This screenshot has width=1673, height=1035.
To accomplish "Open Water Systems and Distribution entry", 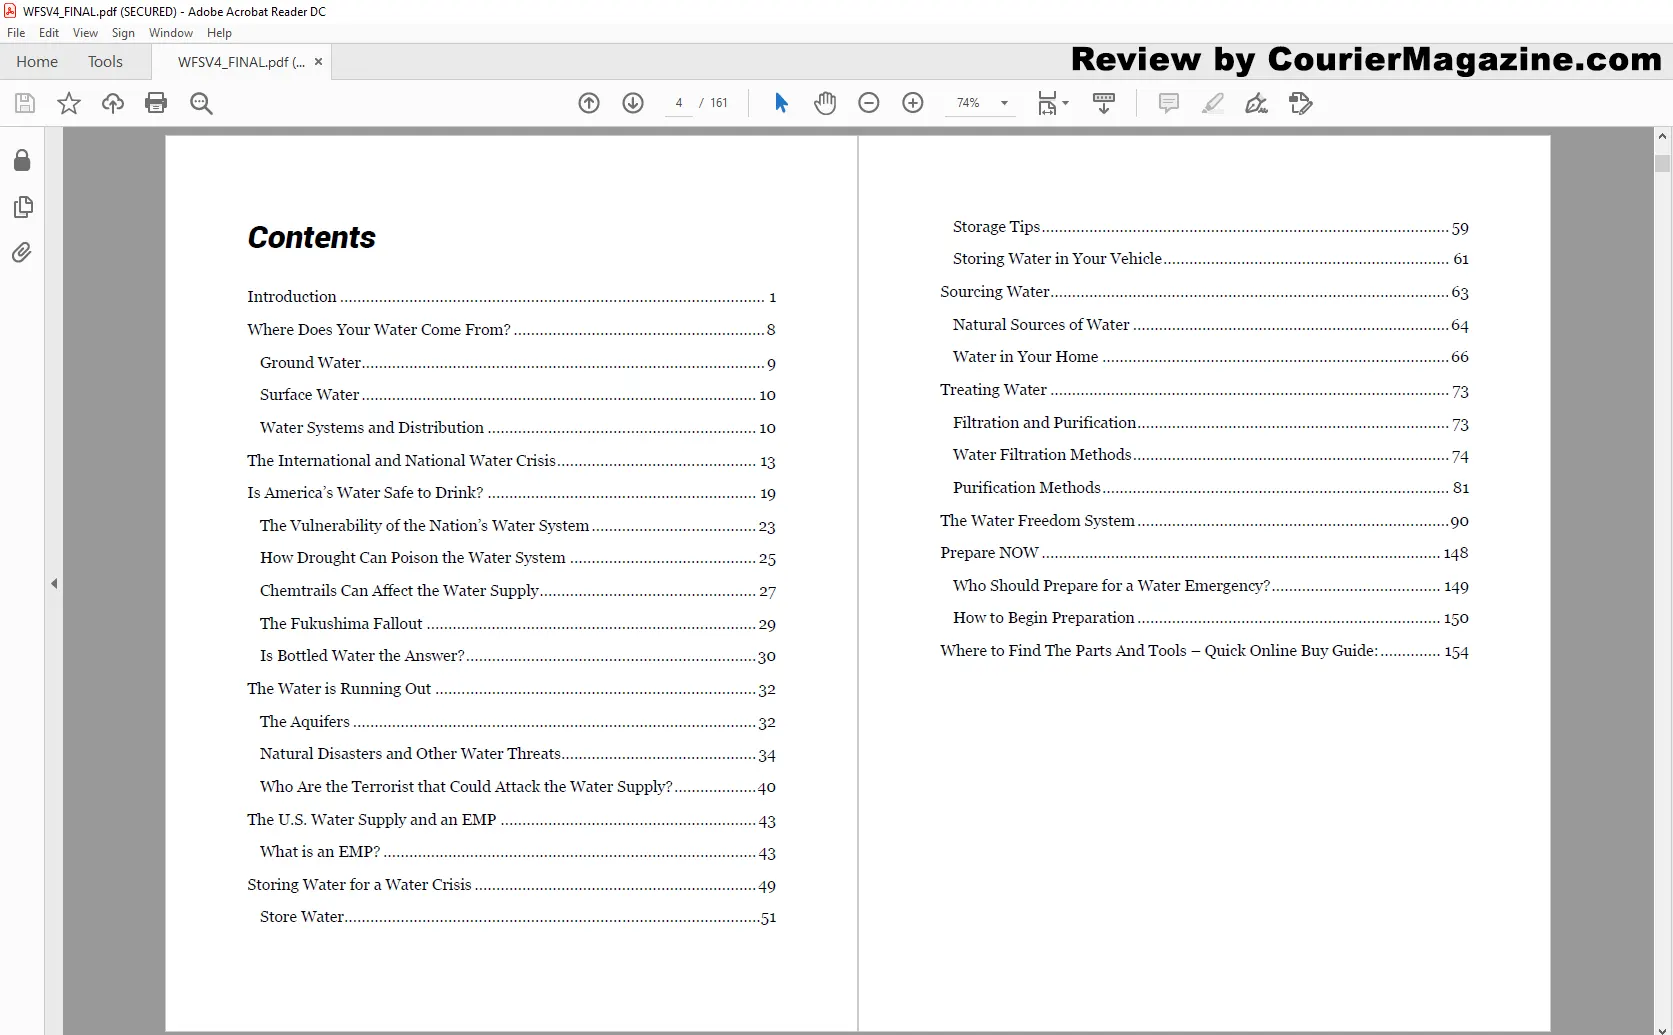I will (518, 428).
